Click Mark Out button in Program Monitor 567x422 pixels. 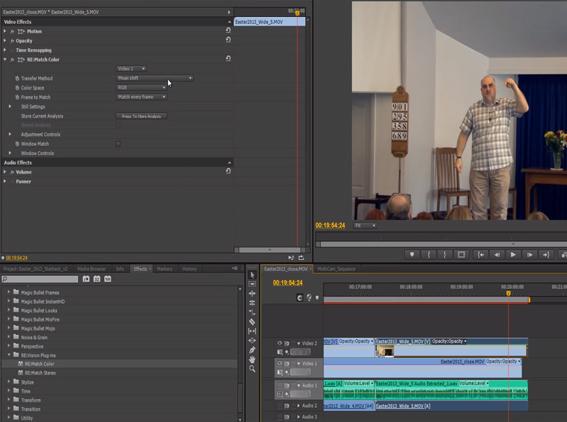point(445,255)
